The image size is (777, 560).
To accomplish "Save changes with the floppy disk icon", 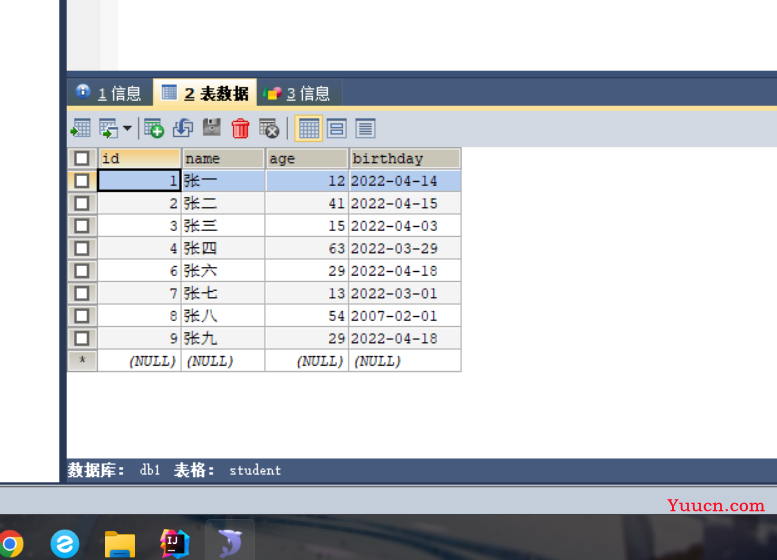I will [x=212, y=128].
